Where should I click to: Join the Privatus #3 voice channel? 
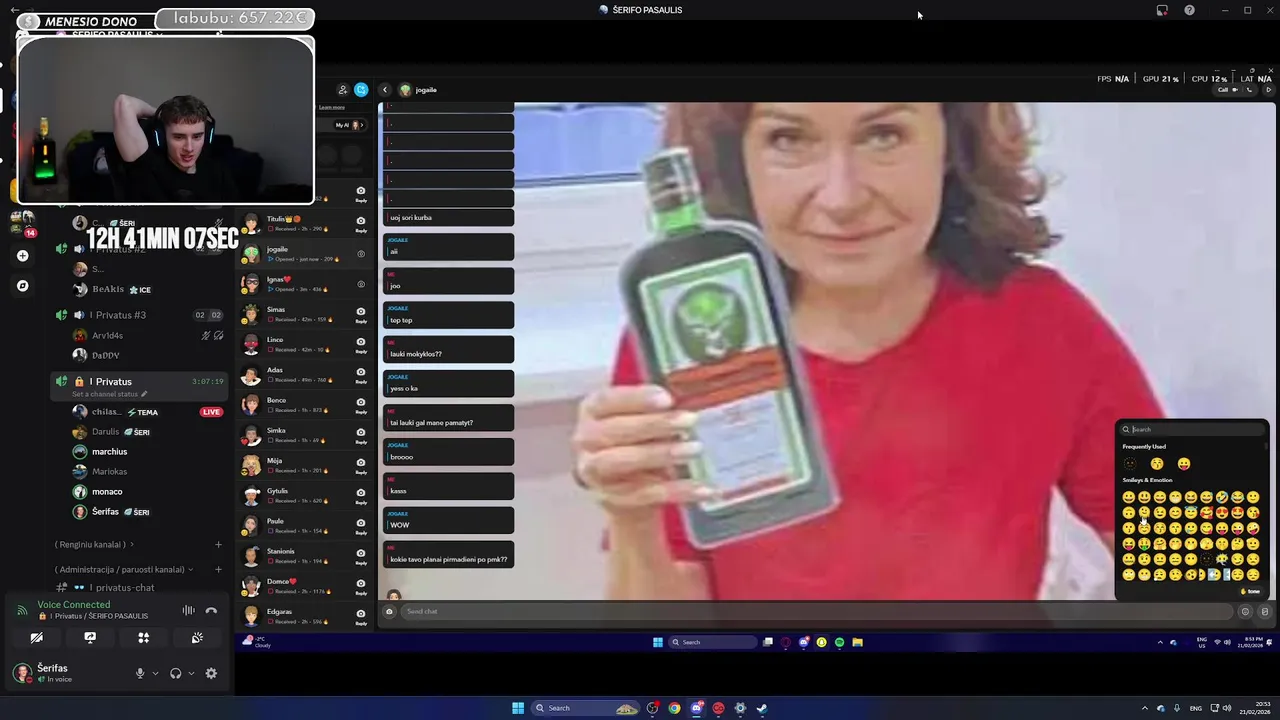(x=139, y=315)
